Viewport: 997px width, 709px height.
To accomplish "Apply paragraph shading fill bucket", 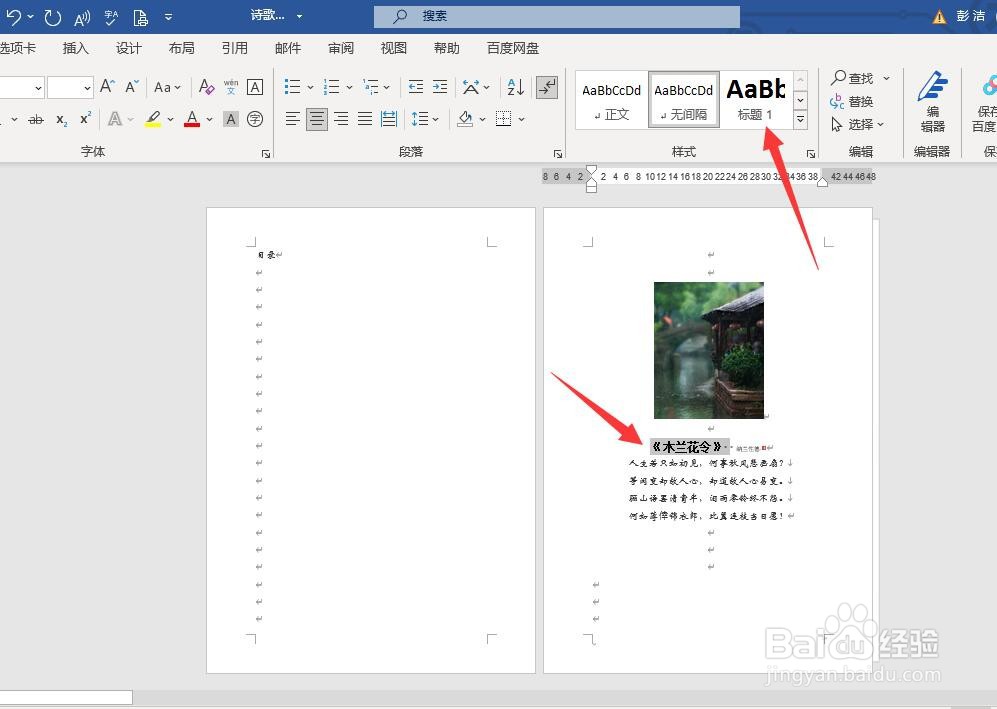I will click(x=465, y=119).
